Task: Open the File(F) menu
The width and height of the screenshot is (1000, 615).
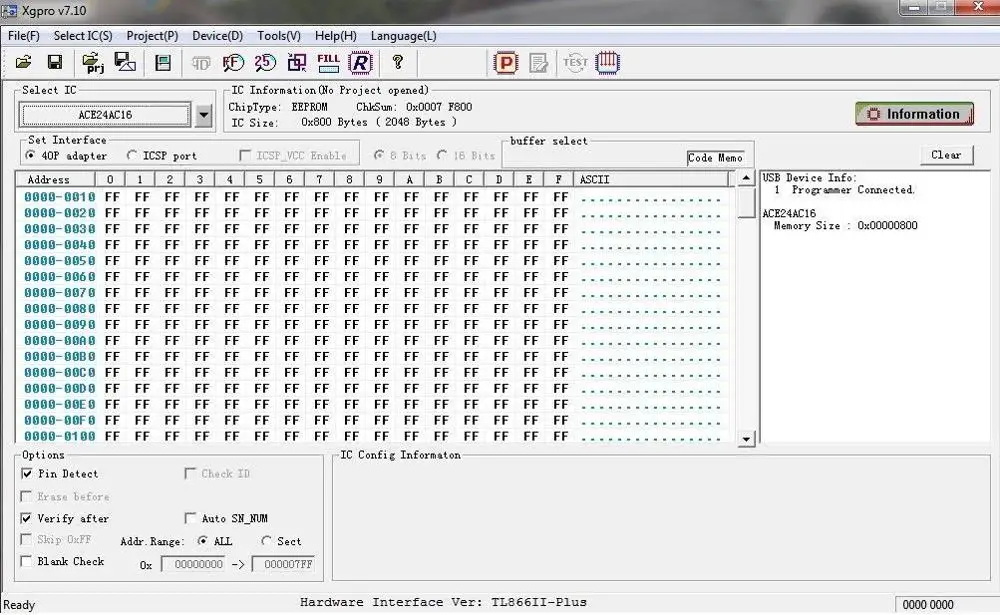Action: (x=24, y=36)
